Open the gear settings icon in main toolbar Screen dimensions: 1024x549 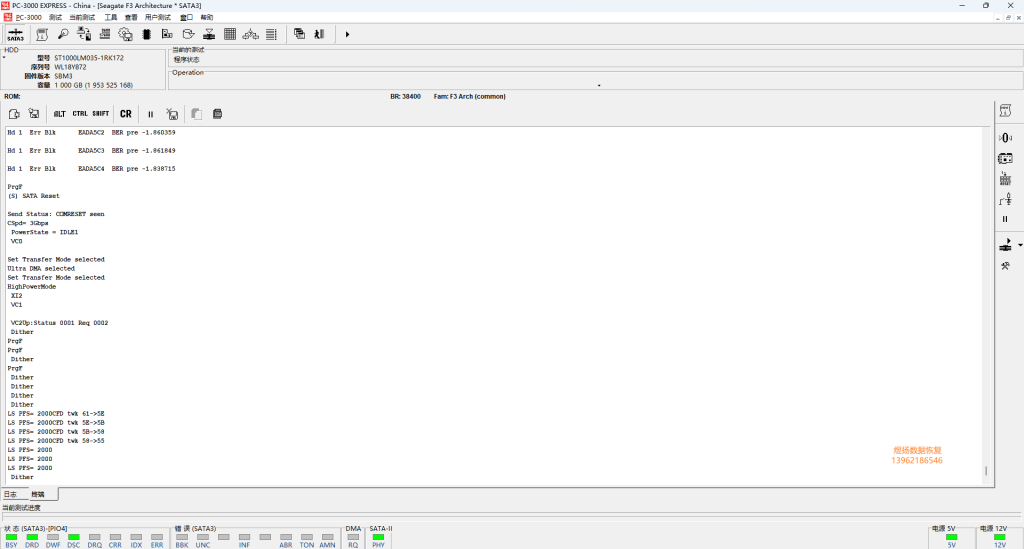pyautogui.click(x=125, y=35)
